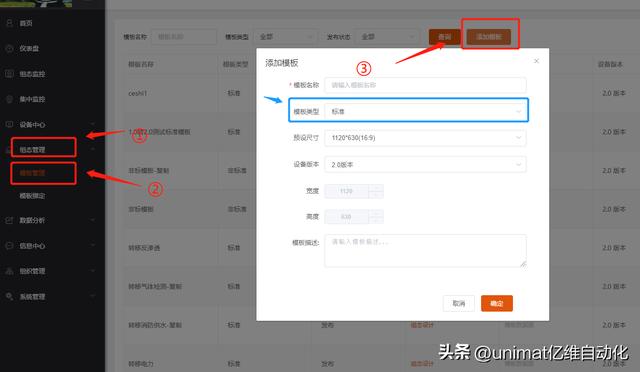Click the 设备版本 column header

(611, 65)
